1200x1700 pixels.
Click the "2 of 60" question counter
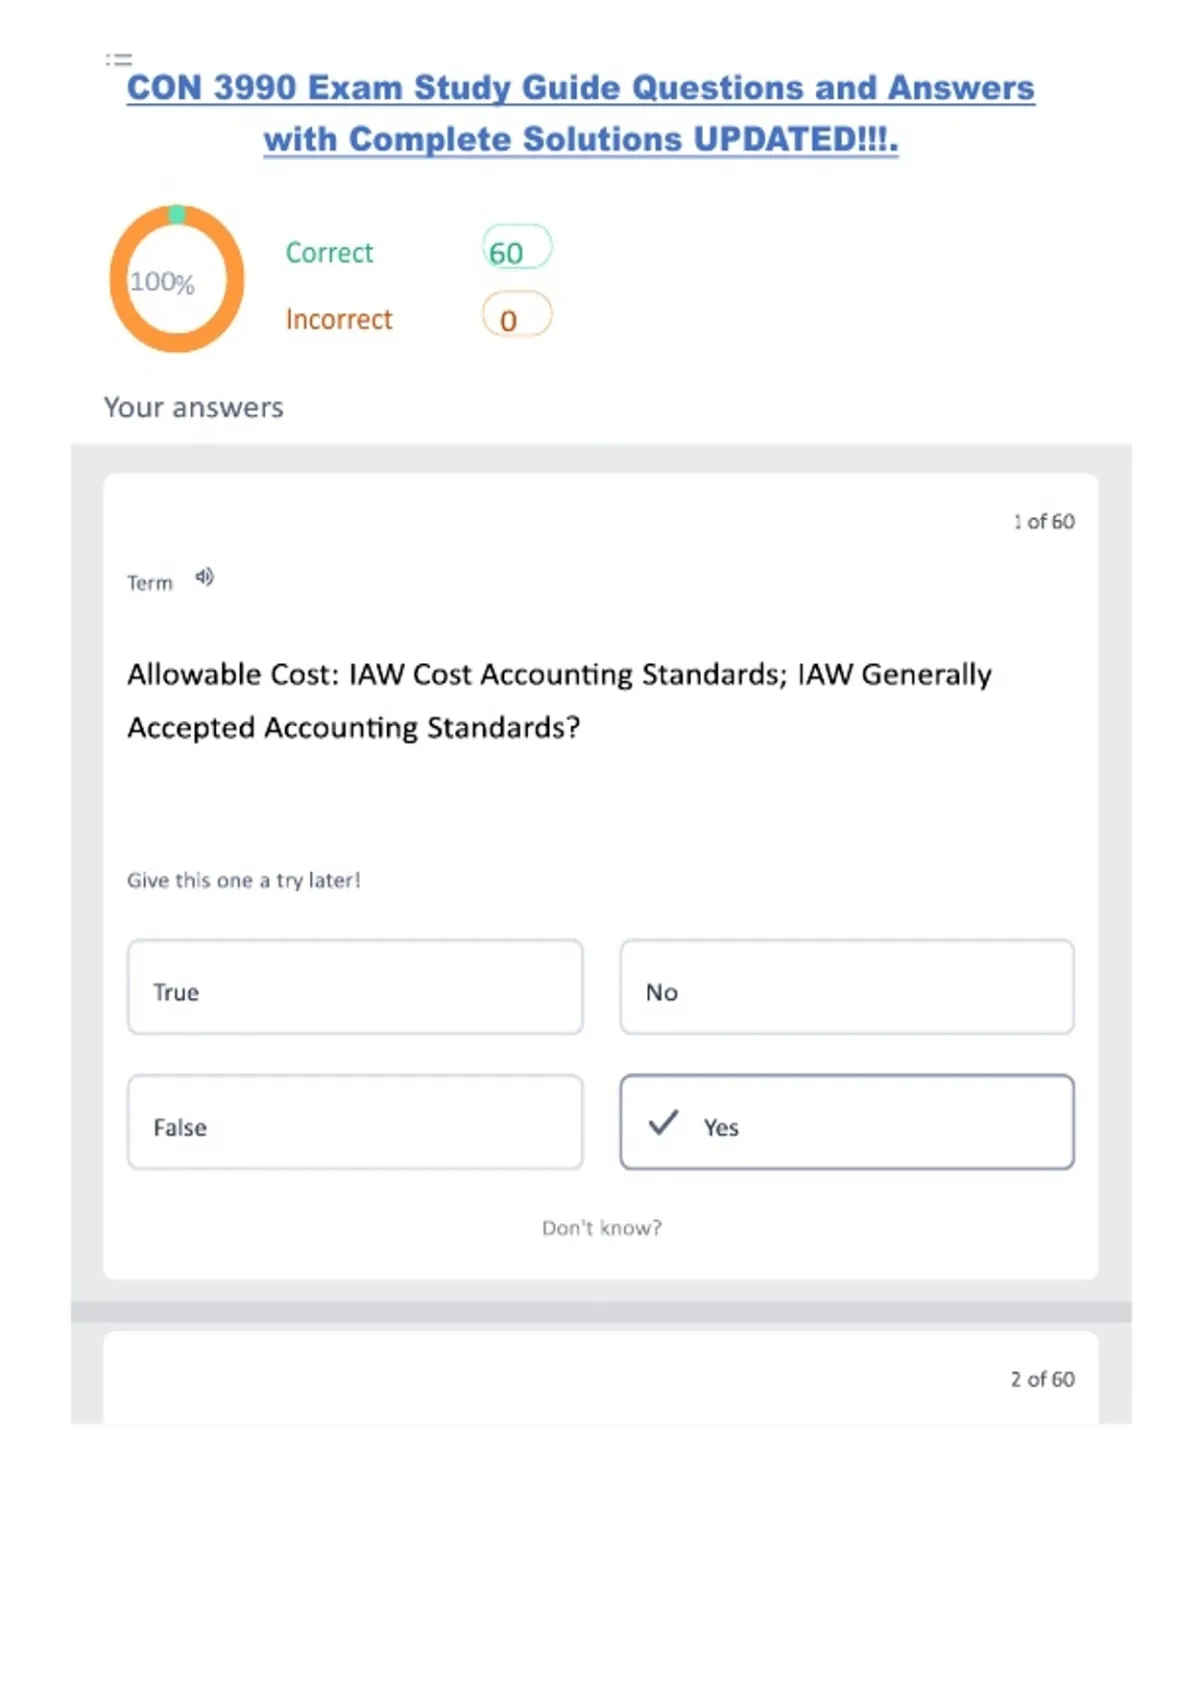click(1042, 1380)
